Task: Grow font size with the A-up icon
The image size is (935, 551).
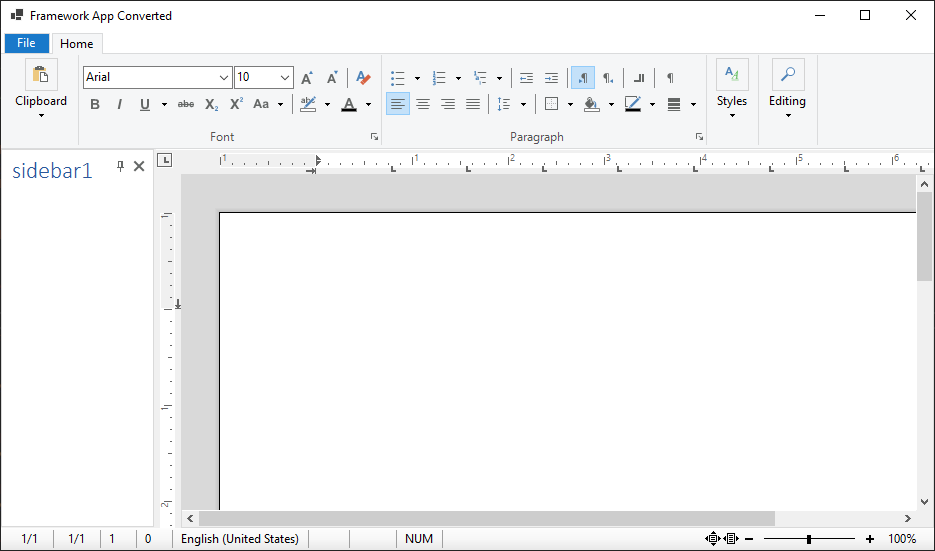Action: [x=307, y=78]
